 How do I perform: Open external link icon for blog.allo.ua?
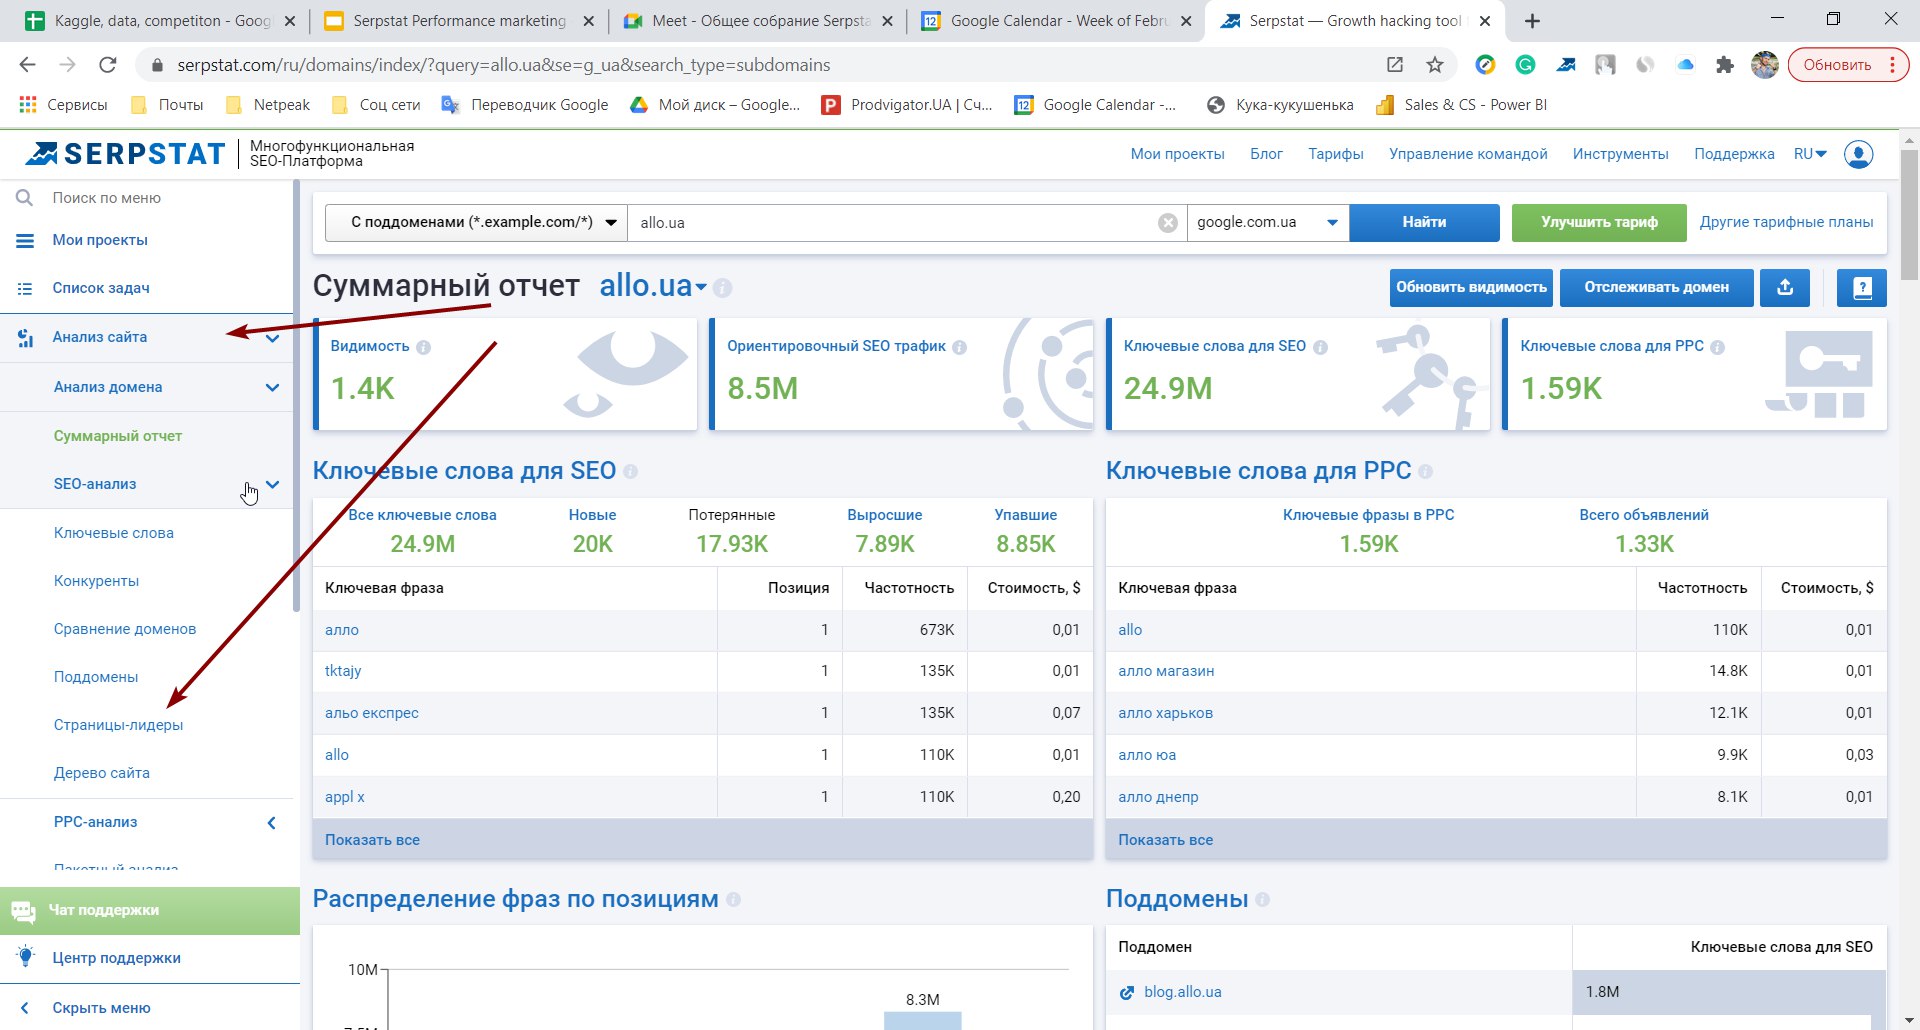point(1127,992)
